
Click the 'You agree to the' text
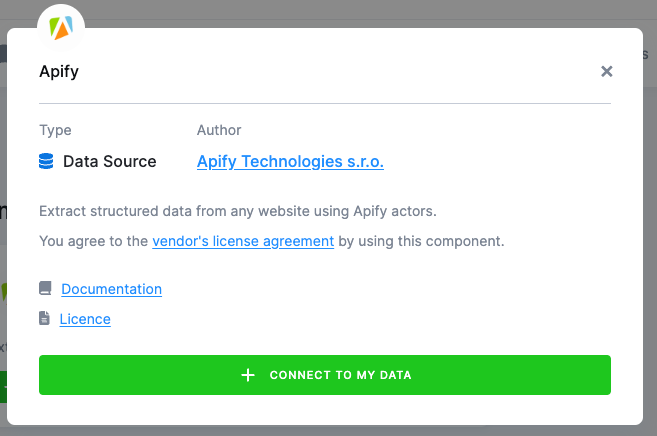pos(93,241)
